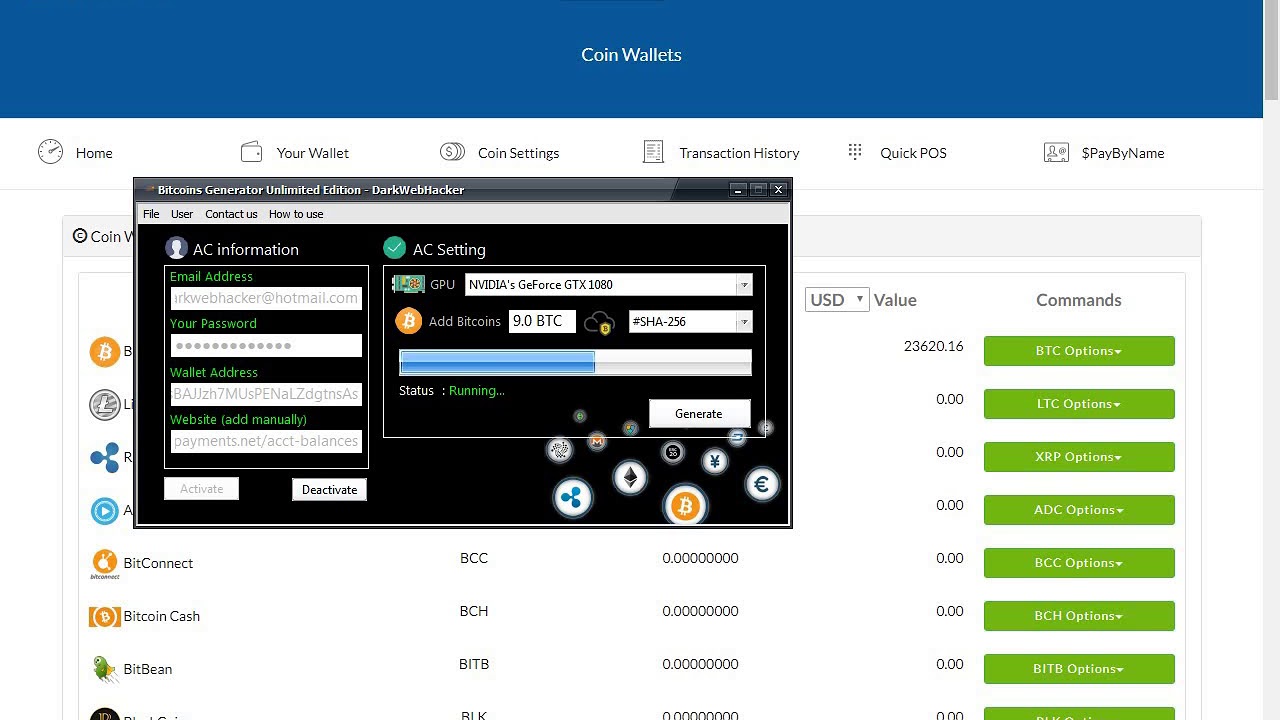Click the Monero orb icon
The image size is (1280, 720).
pyautogui.click(x=597, y=441)
